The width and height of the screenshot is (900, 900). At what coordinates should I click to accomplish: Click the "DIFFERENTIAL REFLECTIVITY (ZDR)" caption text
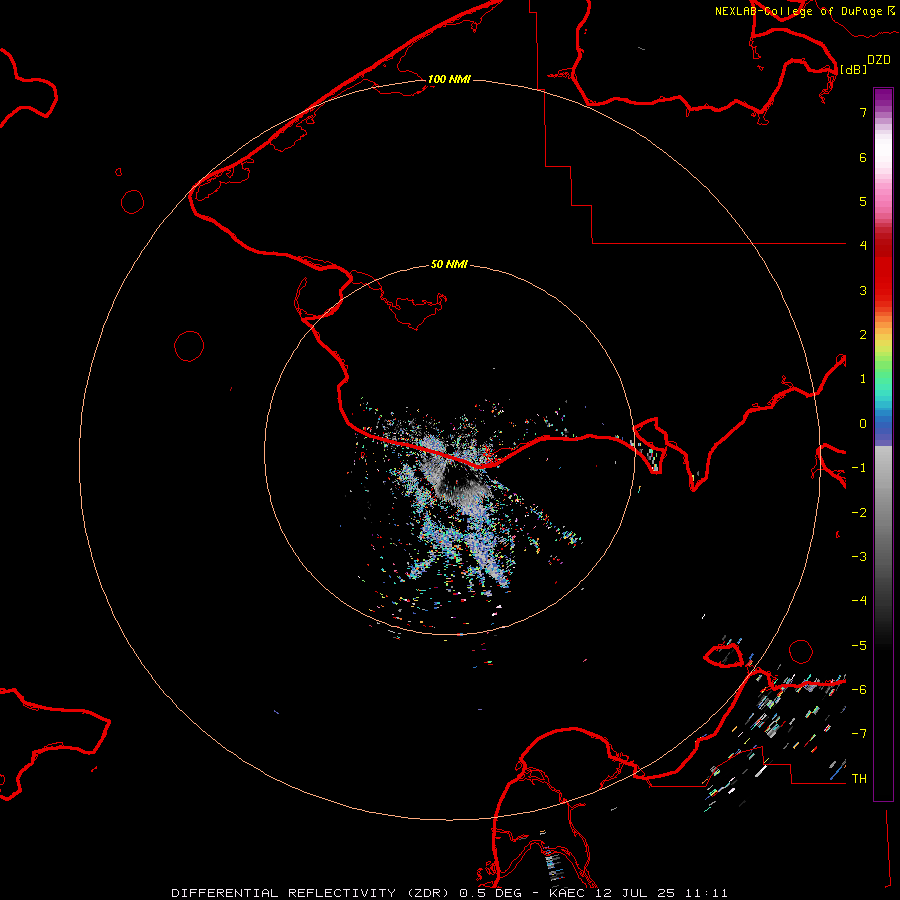(x=312, y=893)
